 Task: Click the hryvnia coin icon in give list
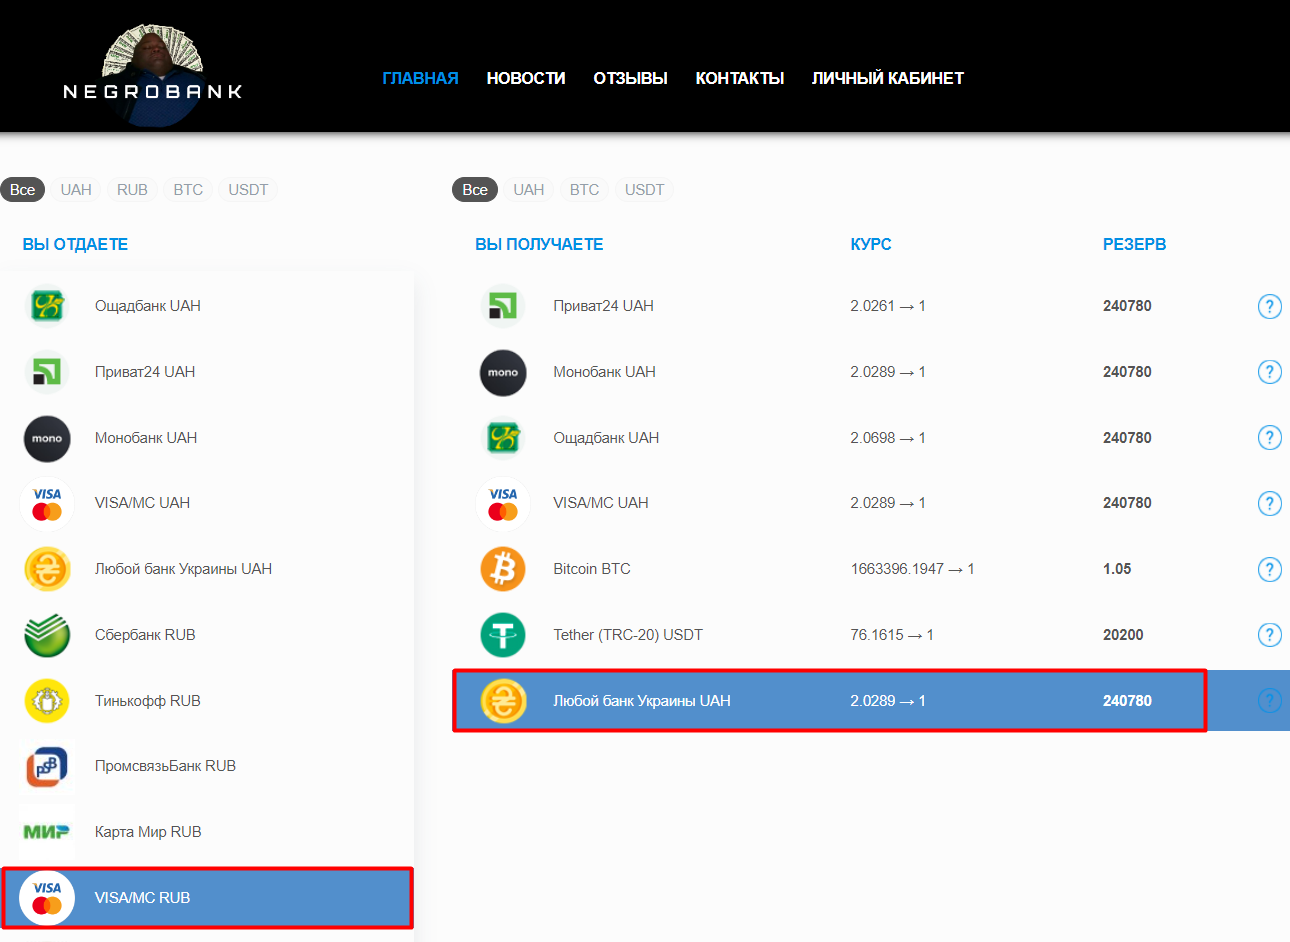[47, 569]
